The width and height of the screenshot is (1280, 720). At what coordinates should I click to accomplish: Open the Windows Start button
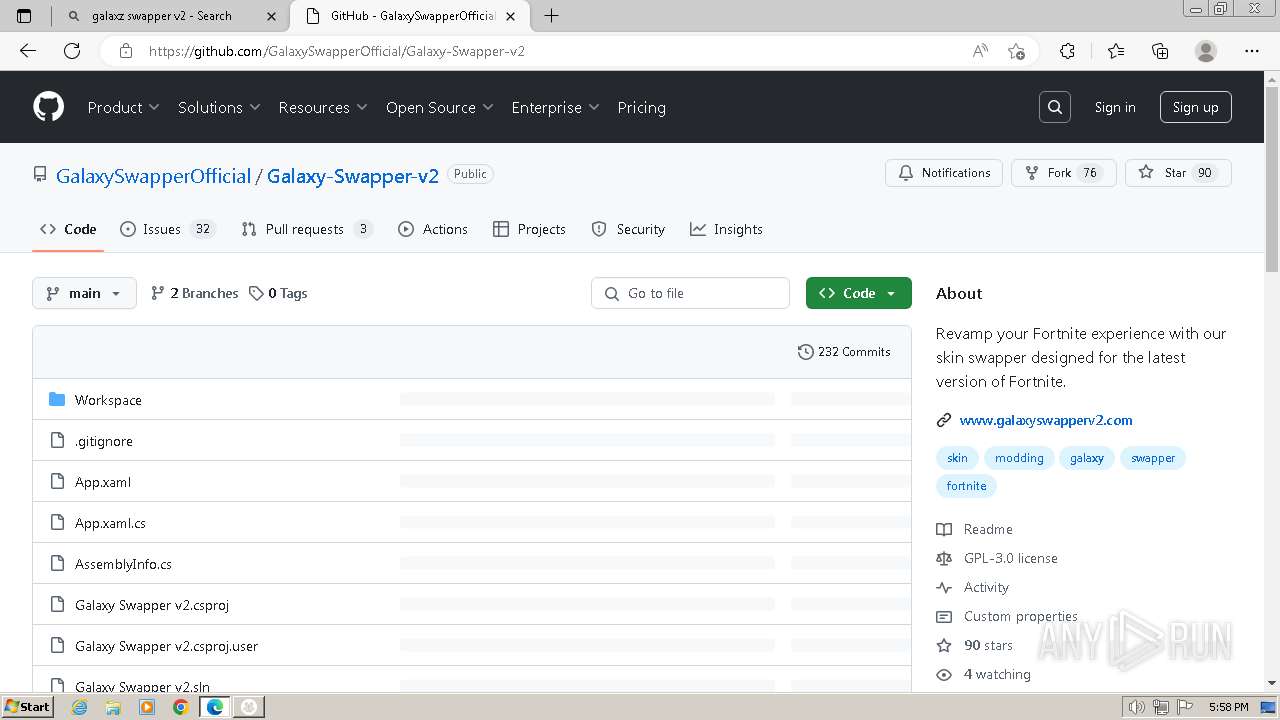28,707
